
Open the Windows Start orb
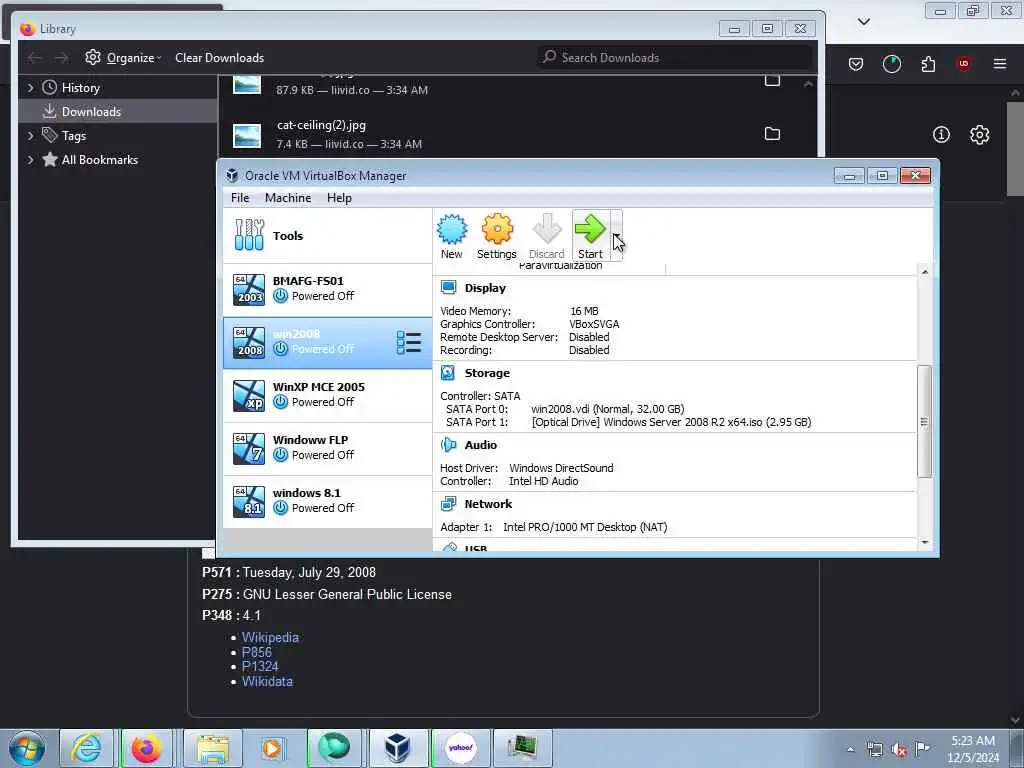click(x=26, y=748)
